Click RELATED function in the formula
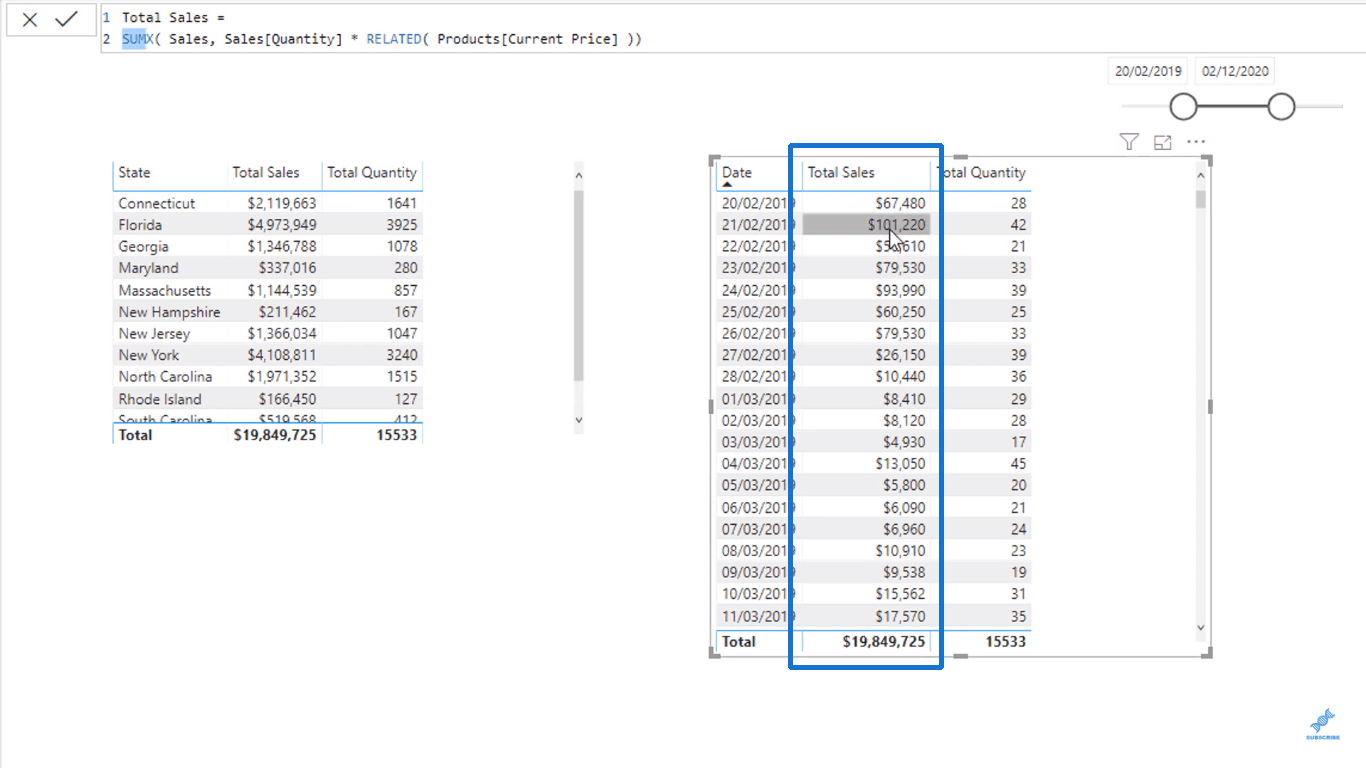This screenshot has width=1366, height=768. coord(394,39)
